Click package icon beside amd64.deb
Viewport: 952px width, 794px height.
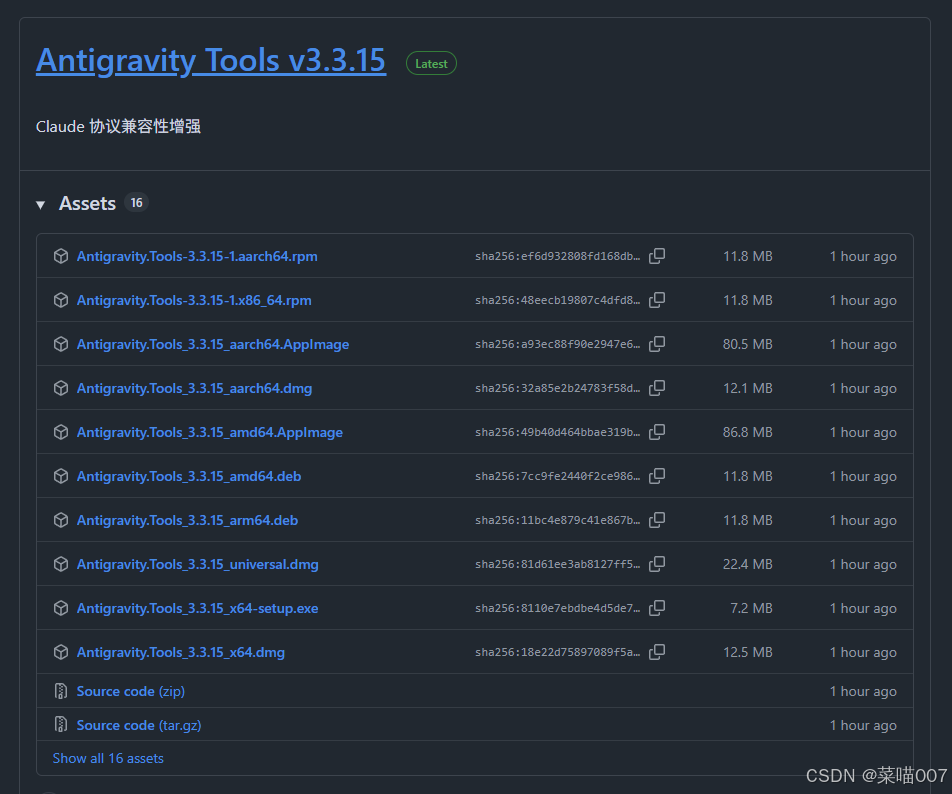(61, 476)
